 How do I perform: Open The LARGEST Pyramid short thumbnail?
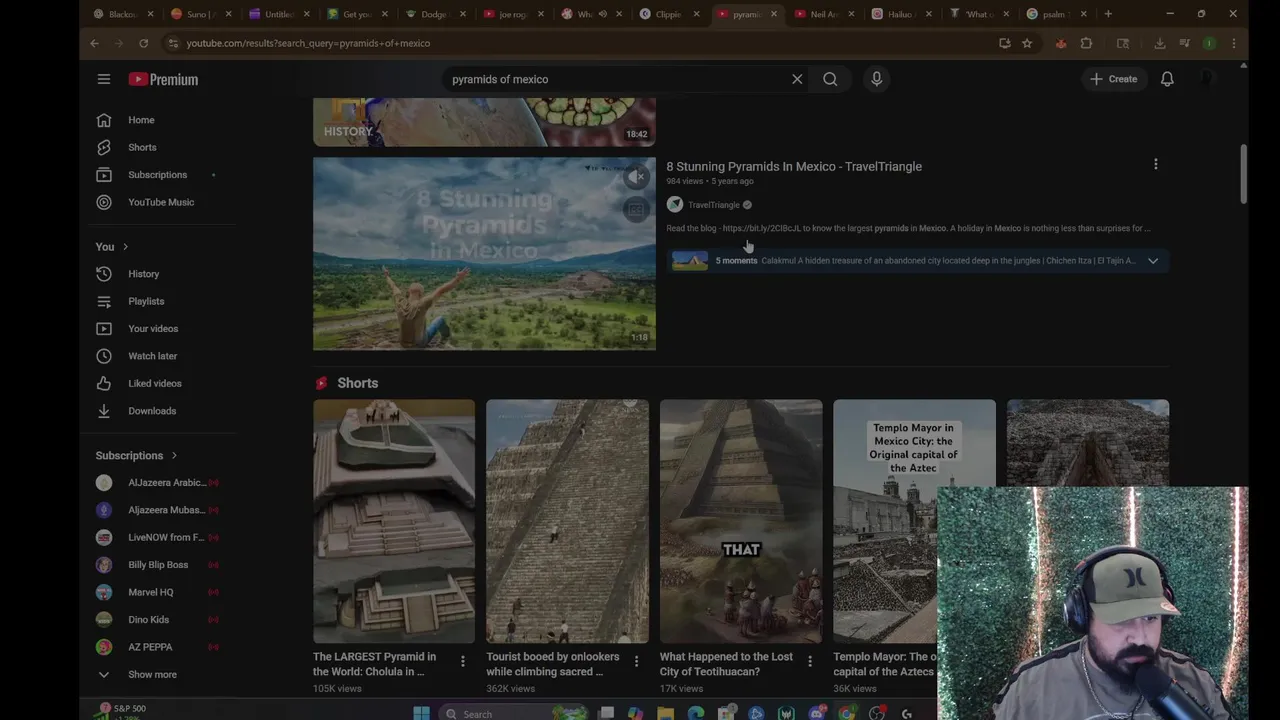394,521
